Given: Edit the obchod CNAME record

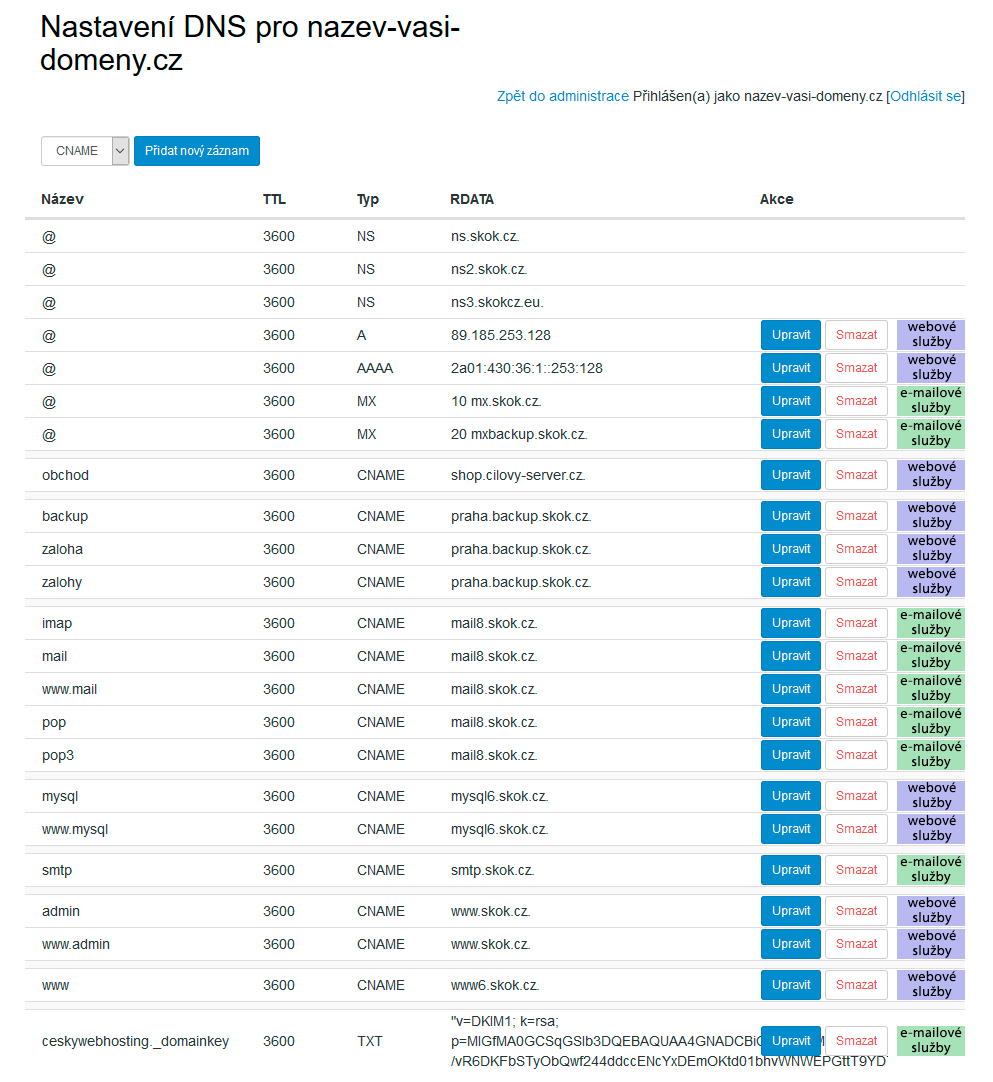Looking at the screenshot, I should click(791, 475).
